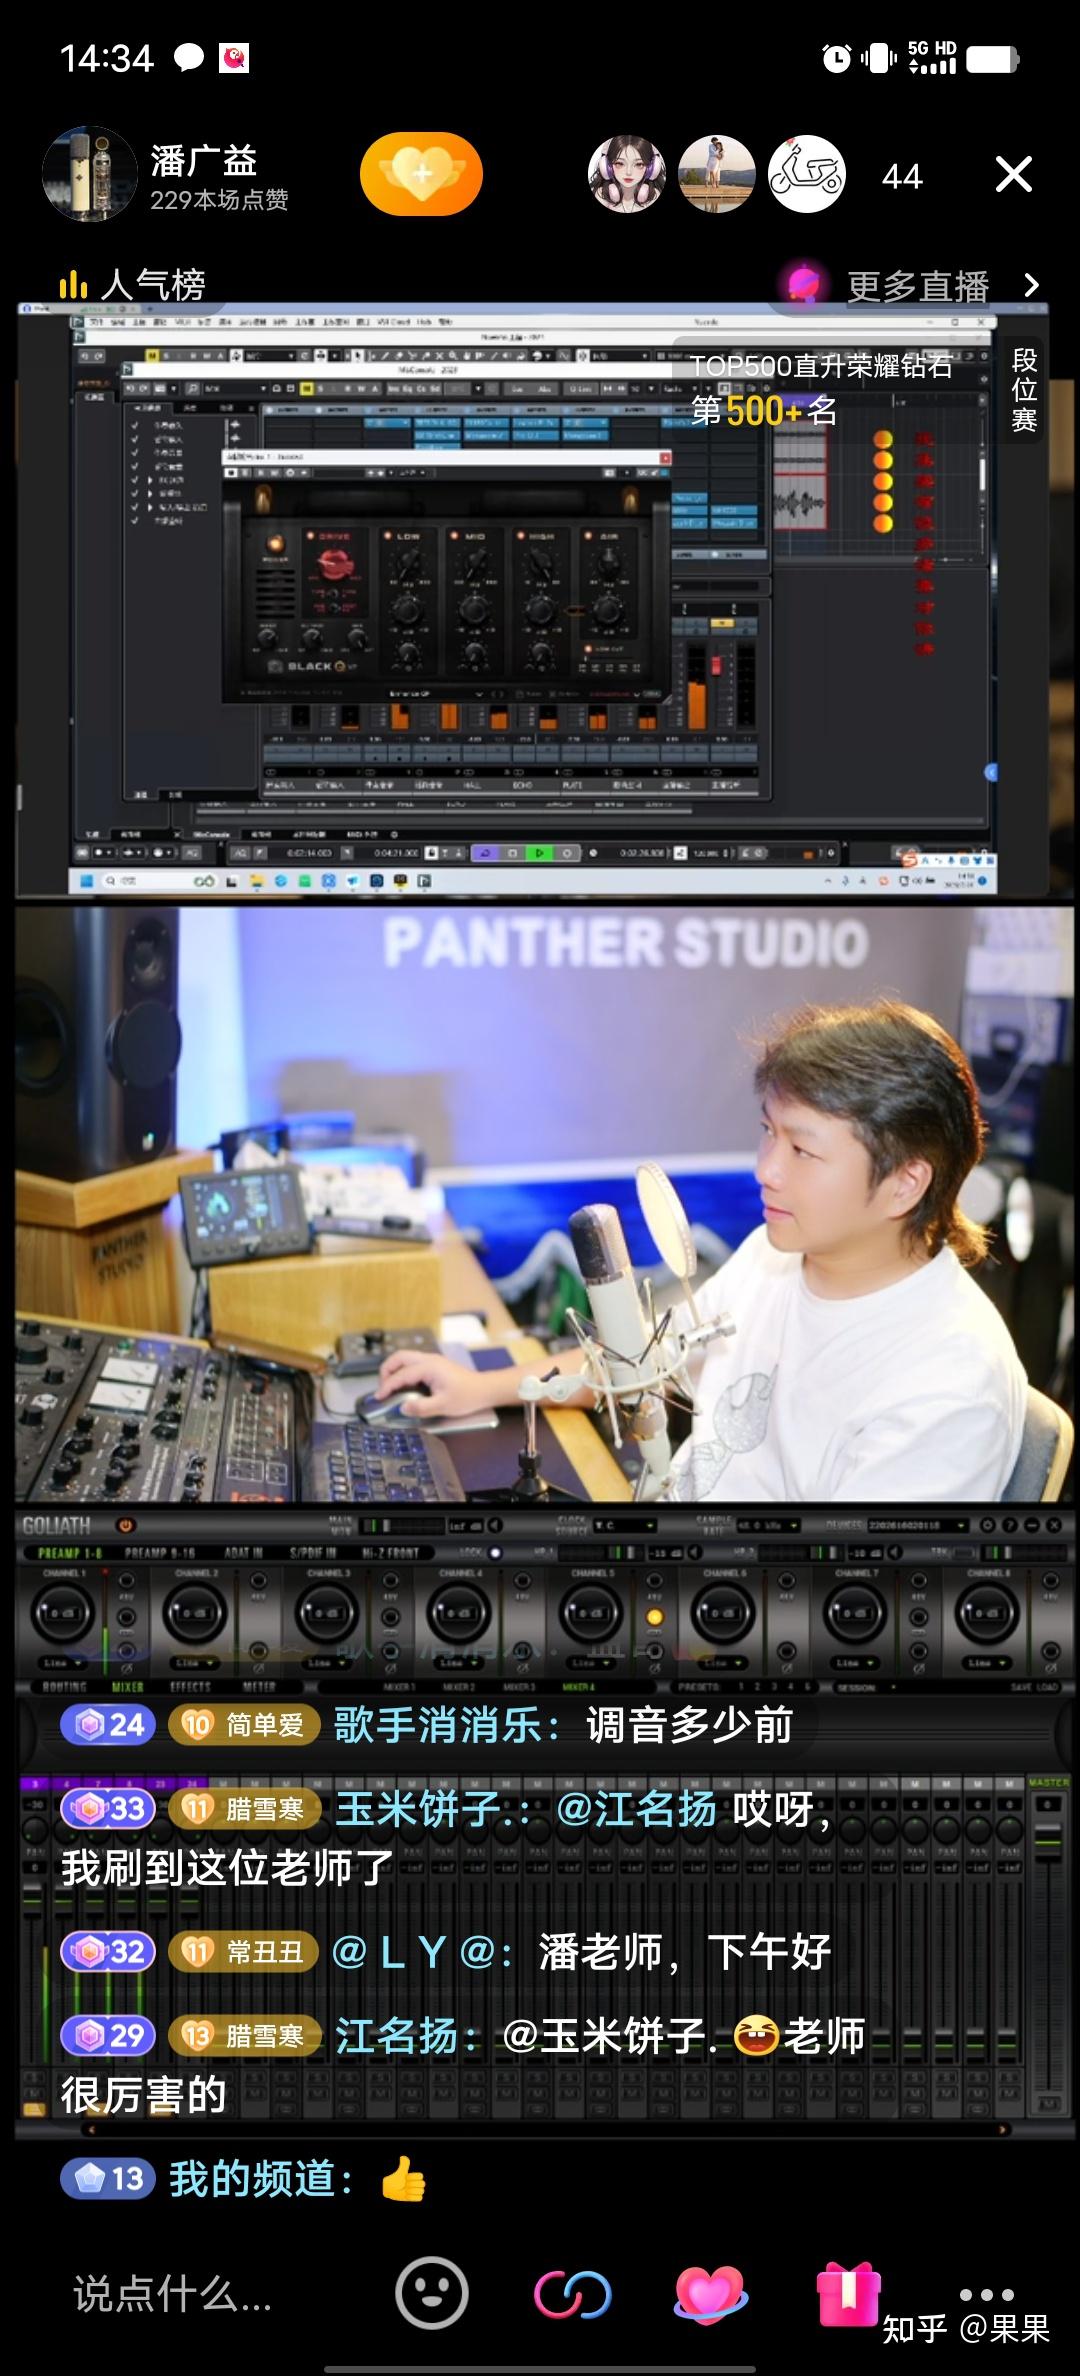Open Channel 4 Line input type dropdown

tap(458, 1663)
